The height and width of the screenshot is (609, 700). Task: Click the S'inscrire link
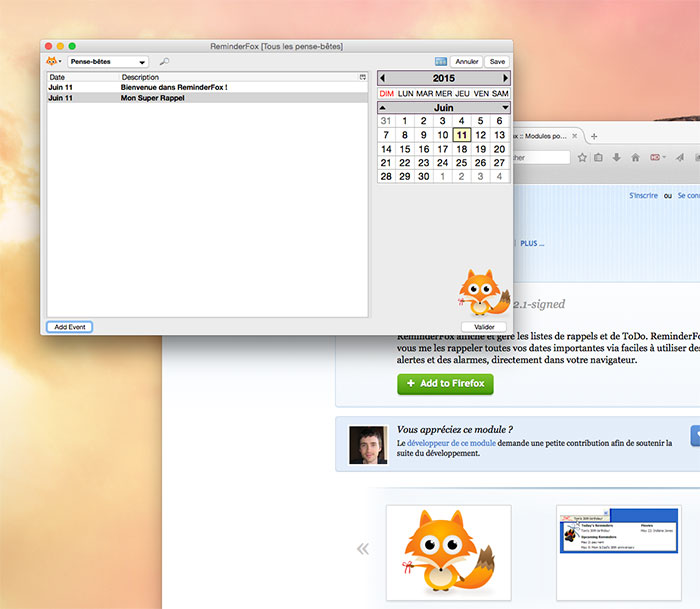(x=643, y=196)
